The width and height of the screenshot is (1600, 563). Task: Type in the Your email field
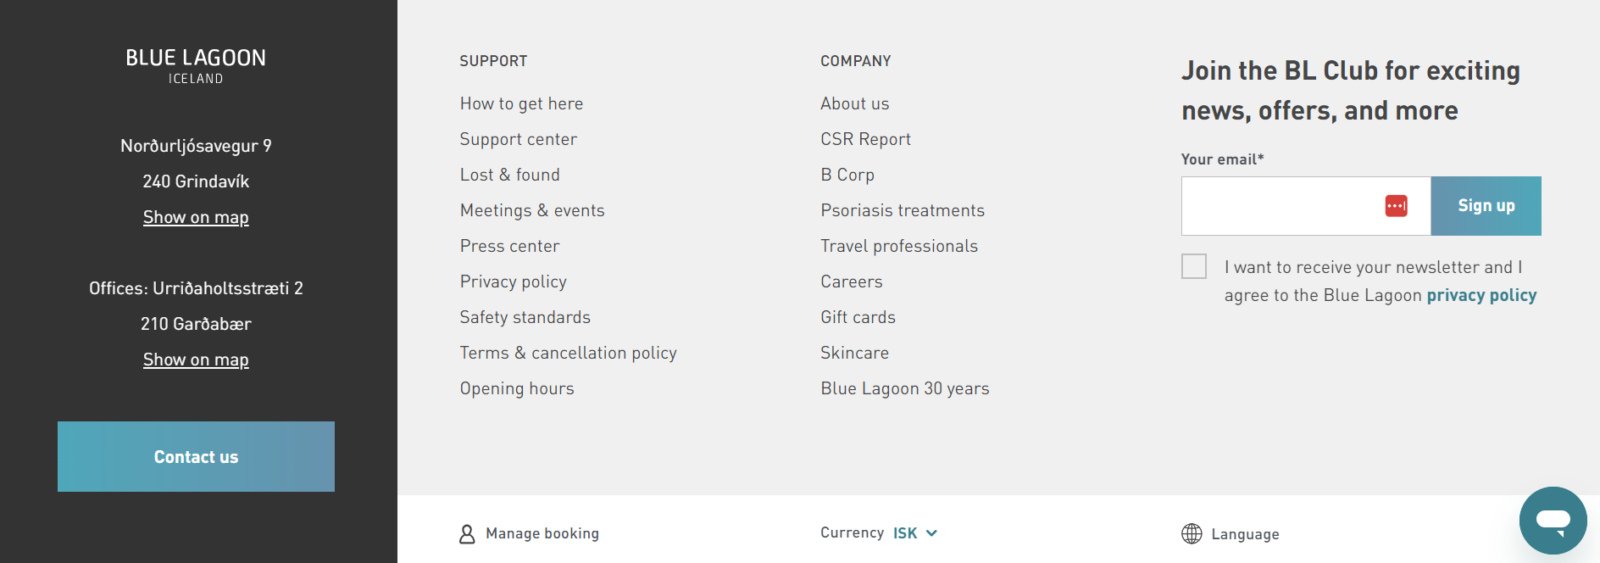click(1280, 206)
